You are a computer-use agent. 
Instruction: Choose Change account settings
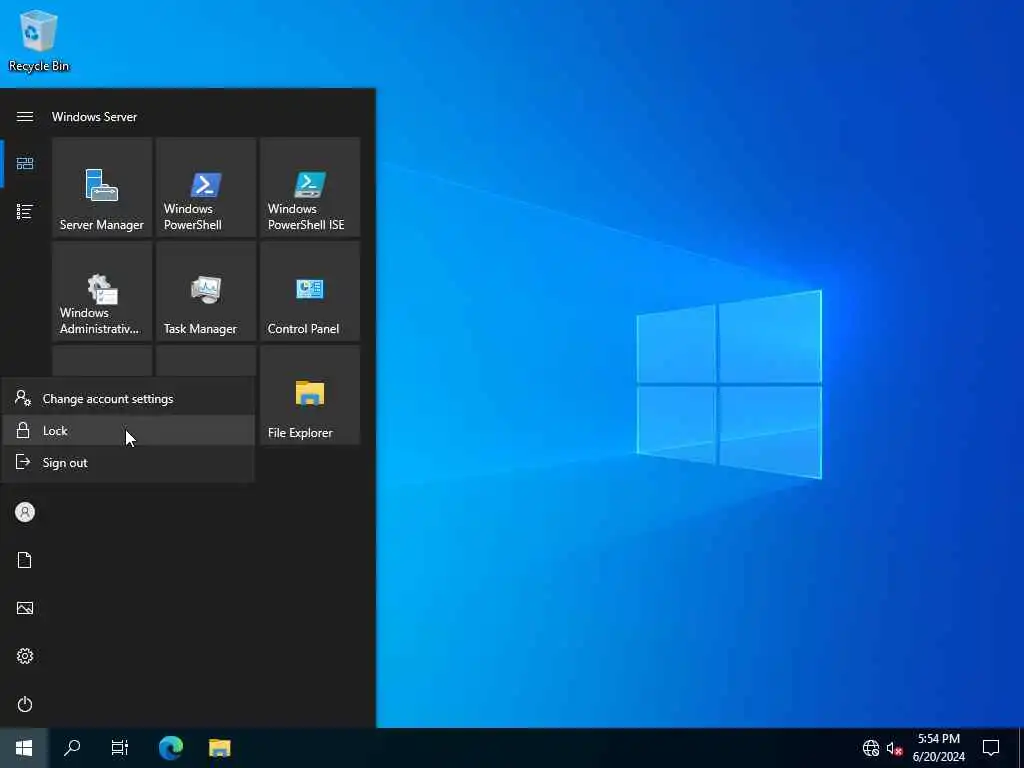click(128, 398)
